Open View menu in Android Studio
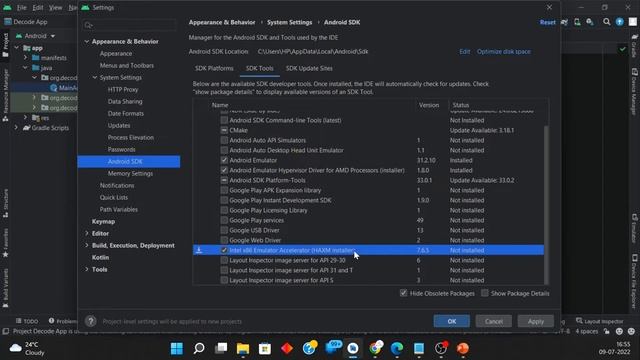The height and width of the screenshot is (360, 640). 56,8
